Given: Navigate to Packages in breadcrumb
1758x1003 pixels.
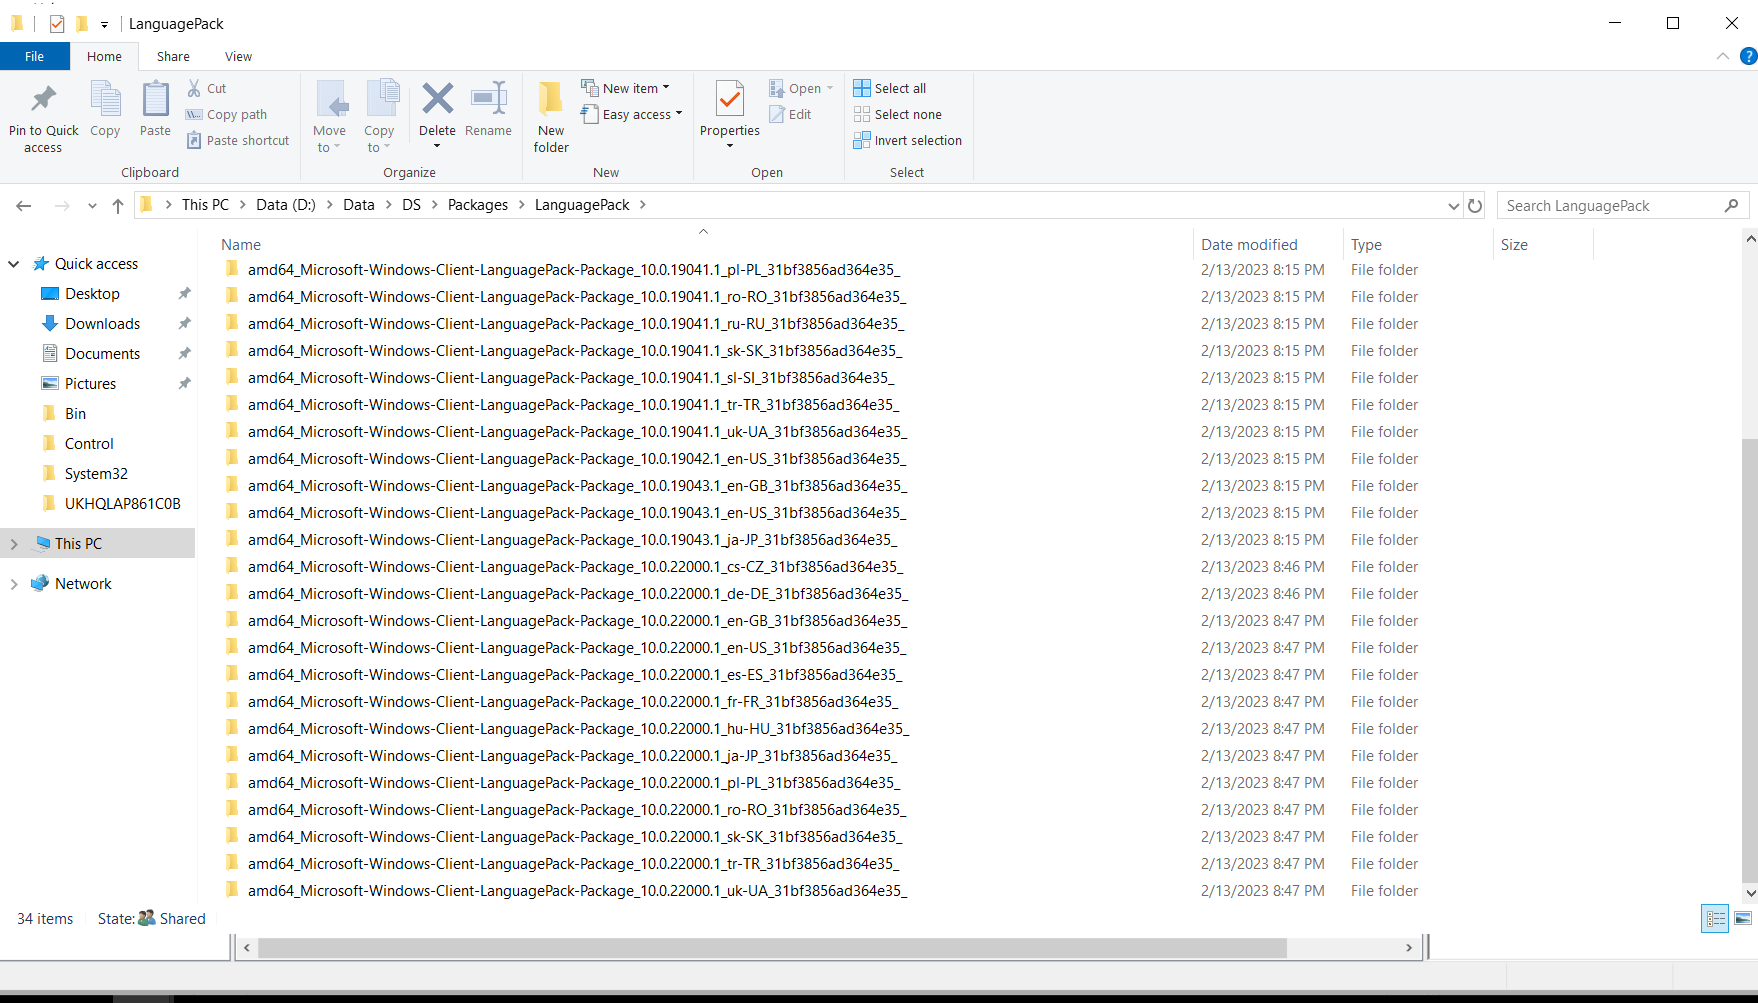Looking at the screenshot, I should 478,205.
